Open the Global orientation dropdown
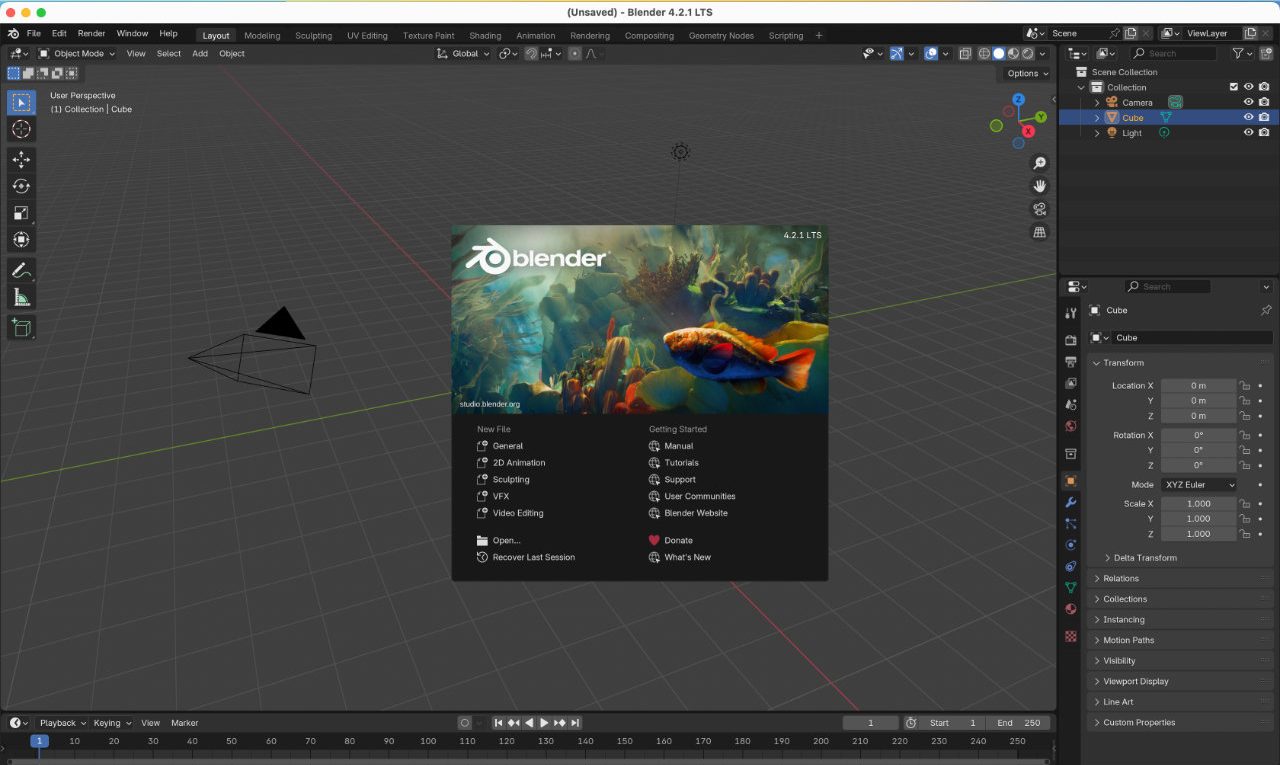Image resolution: width=1280 pixels, height=765 pixels. pos(464,54)
